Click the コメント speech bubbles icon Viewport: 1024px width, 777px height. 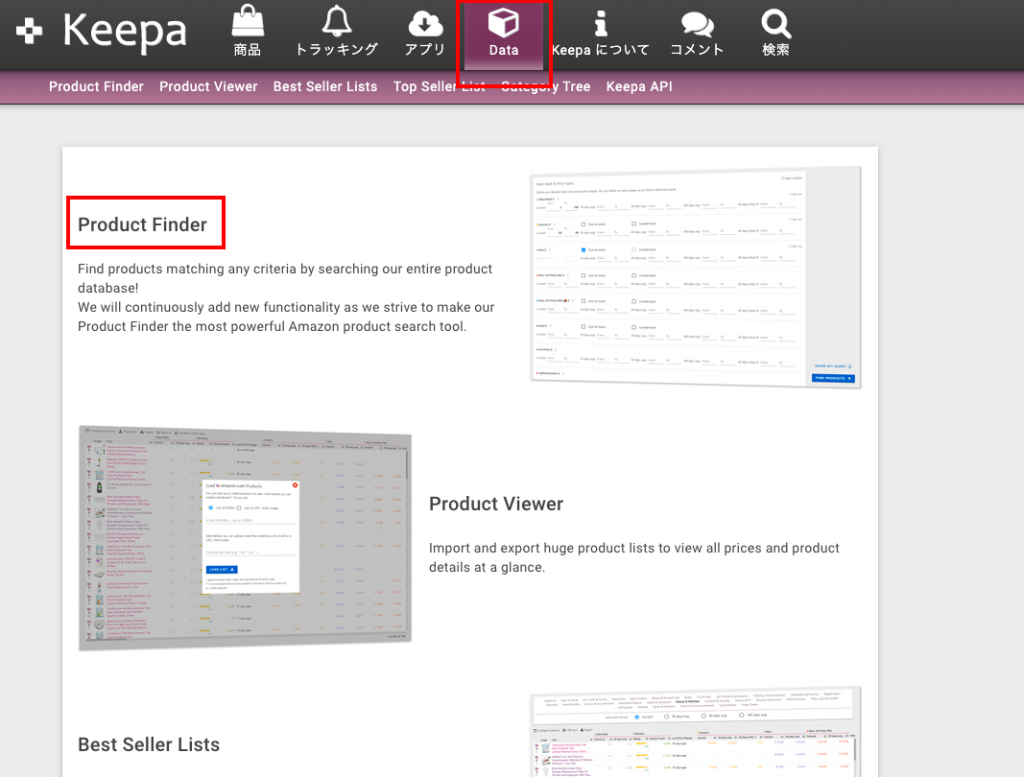tap(697, 23)
